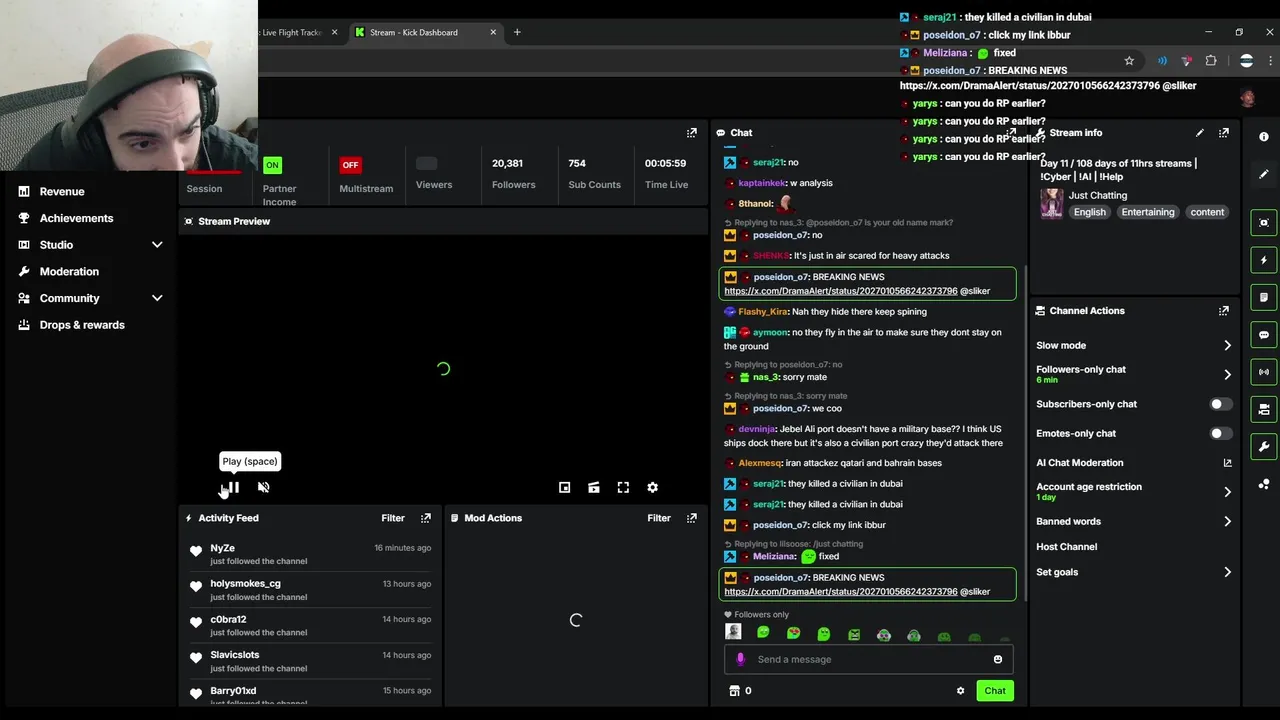Click the pencil icon in right rail
This screenshot has width=1280, height=720.
click(1264, 175)
